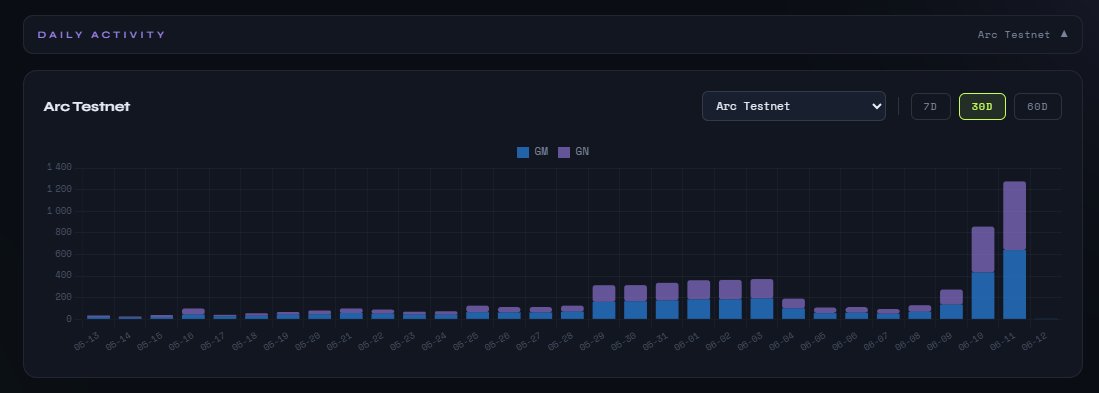
Task: Select the blue GM bar segment for 06-01
Action: click(x=698, y=309)
